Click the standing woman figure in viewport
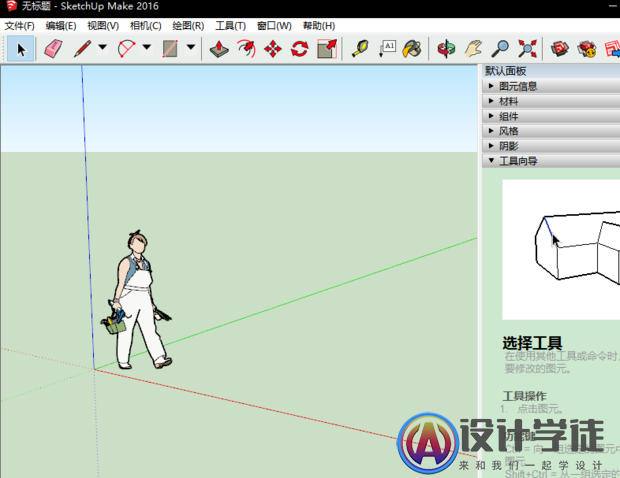 136,300
